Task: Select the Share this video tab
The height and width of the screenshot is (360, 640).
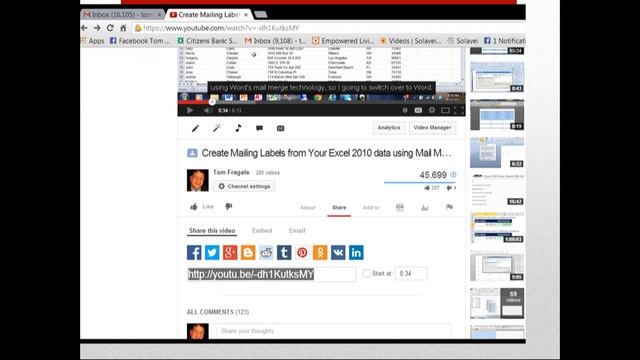Action: pos(212,231)
